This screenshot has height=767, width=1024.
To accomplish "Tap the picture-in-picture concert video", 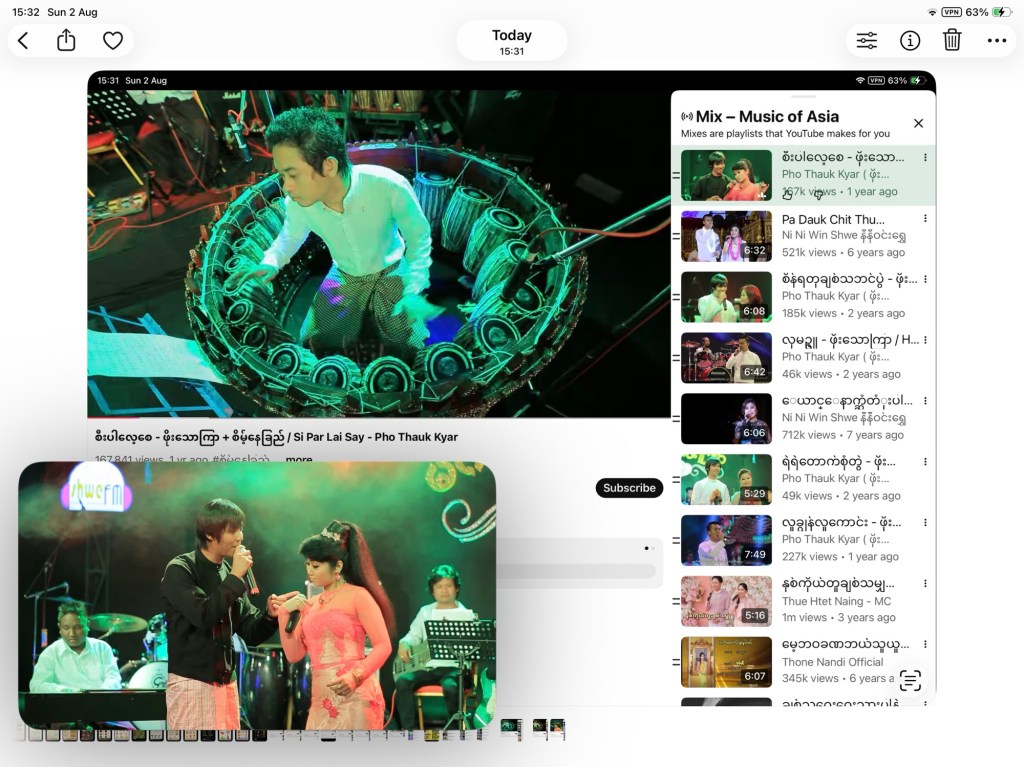I will [x=257, y=595].
